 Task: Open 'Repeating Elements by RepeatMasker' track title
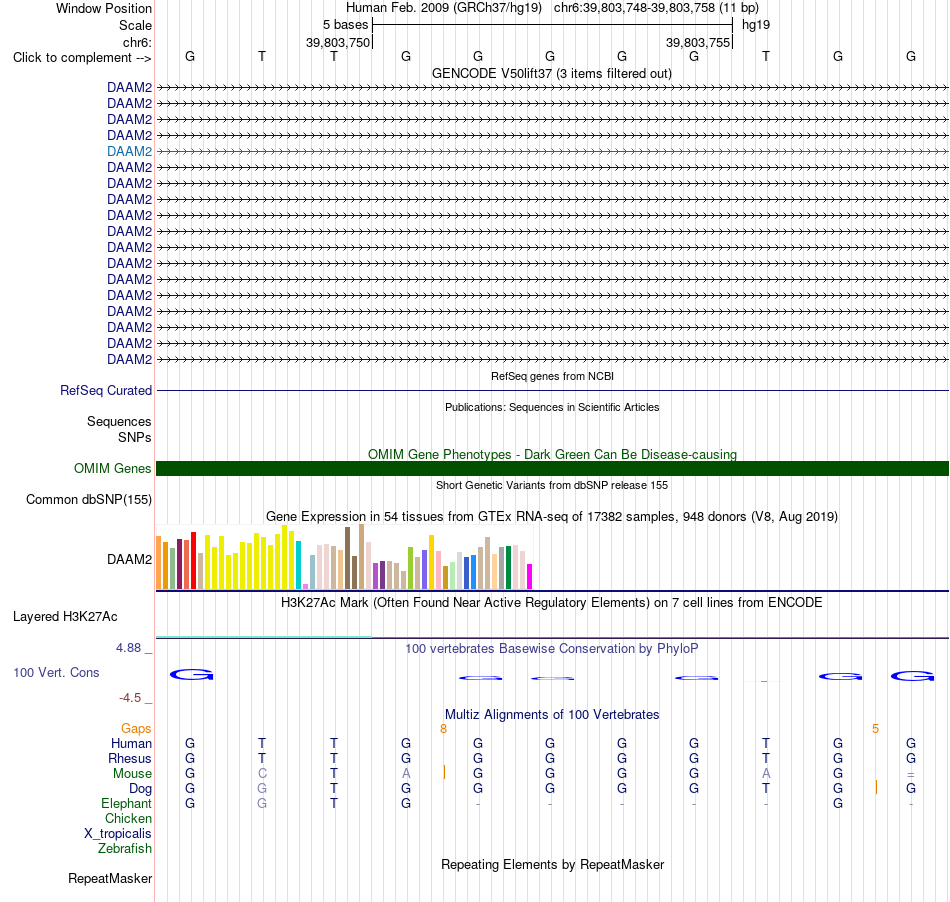coord(552,865)
